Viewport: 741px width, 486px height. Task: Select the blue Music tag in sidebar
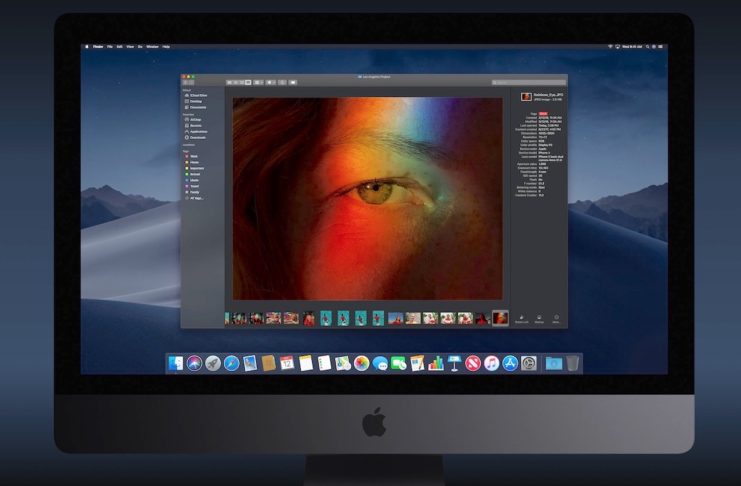pyautogui.click(x=192, y=180)
